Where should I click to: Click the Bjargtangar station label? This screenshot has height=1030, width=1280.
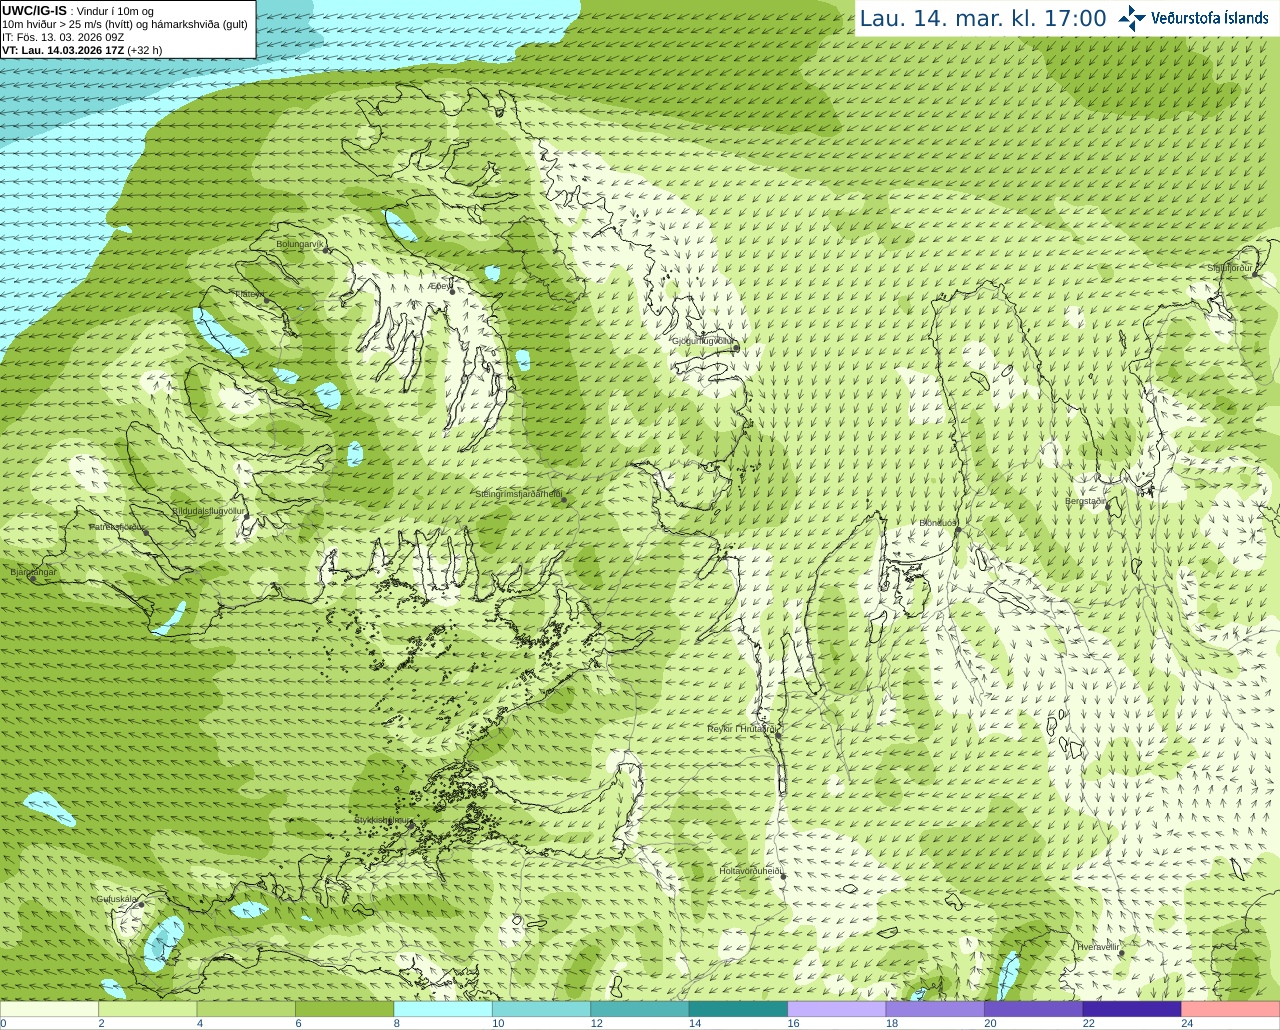tap(33, 572)
